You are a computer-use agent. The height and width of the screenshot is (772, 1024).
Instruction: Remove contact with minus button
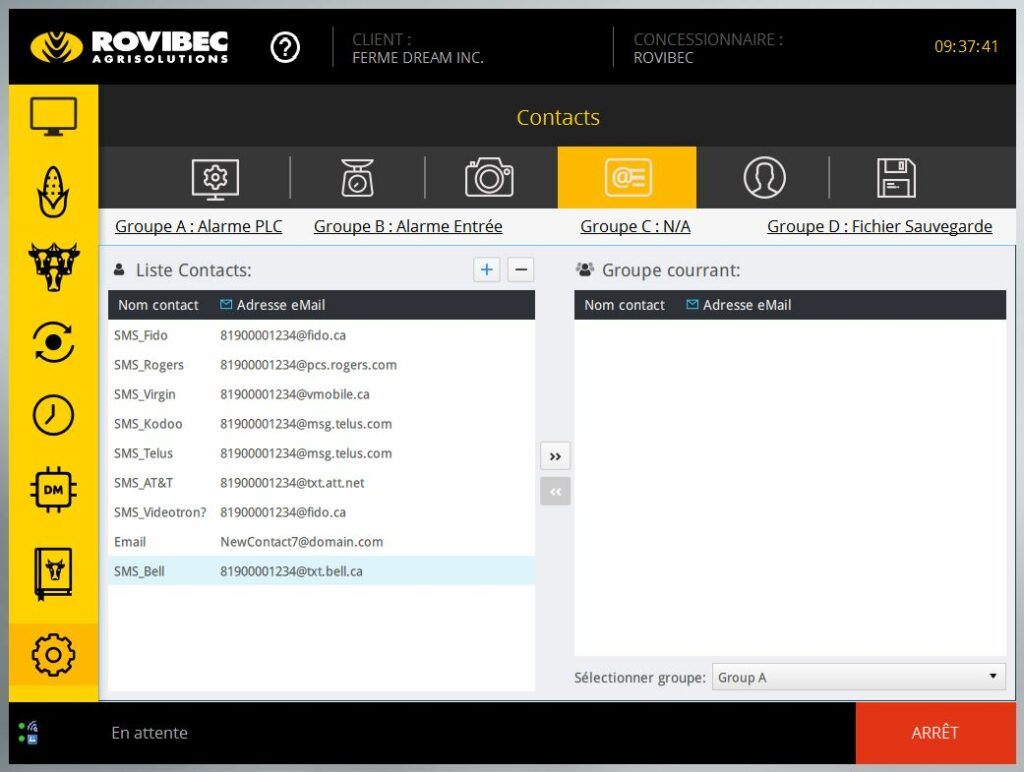520,270
